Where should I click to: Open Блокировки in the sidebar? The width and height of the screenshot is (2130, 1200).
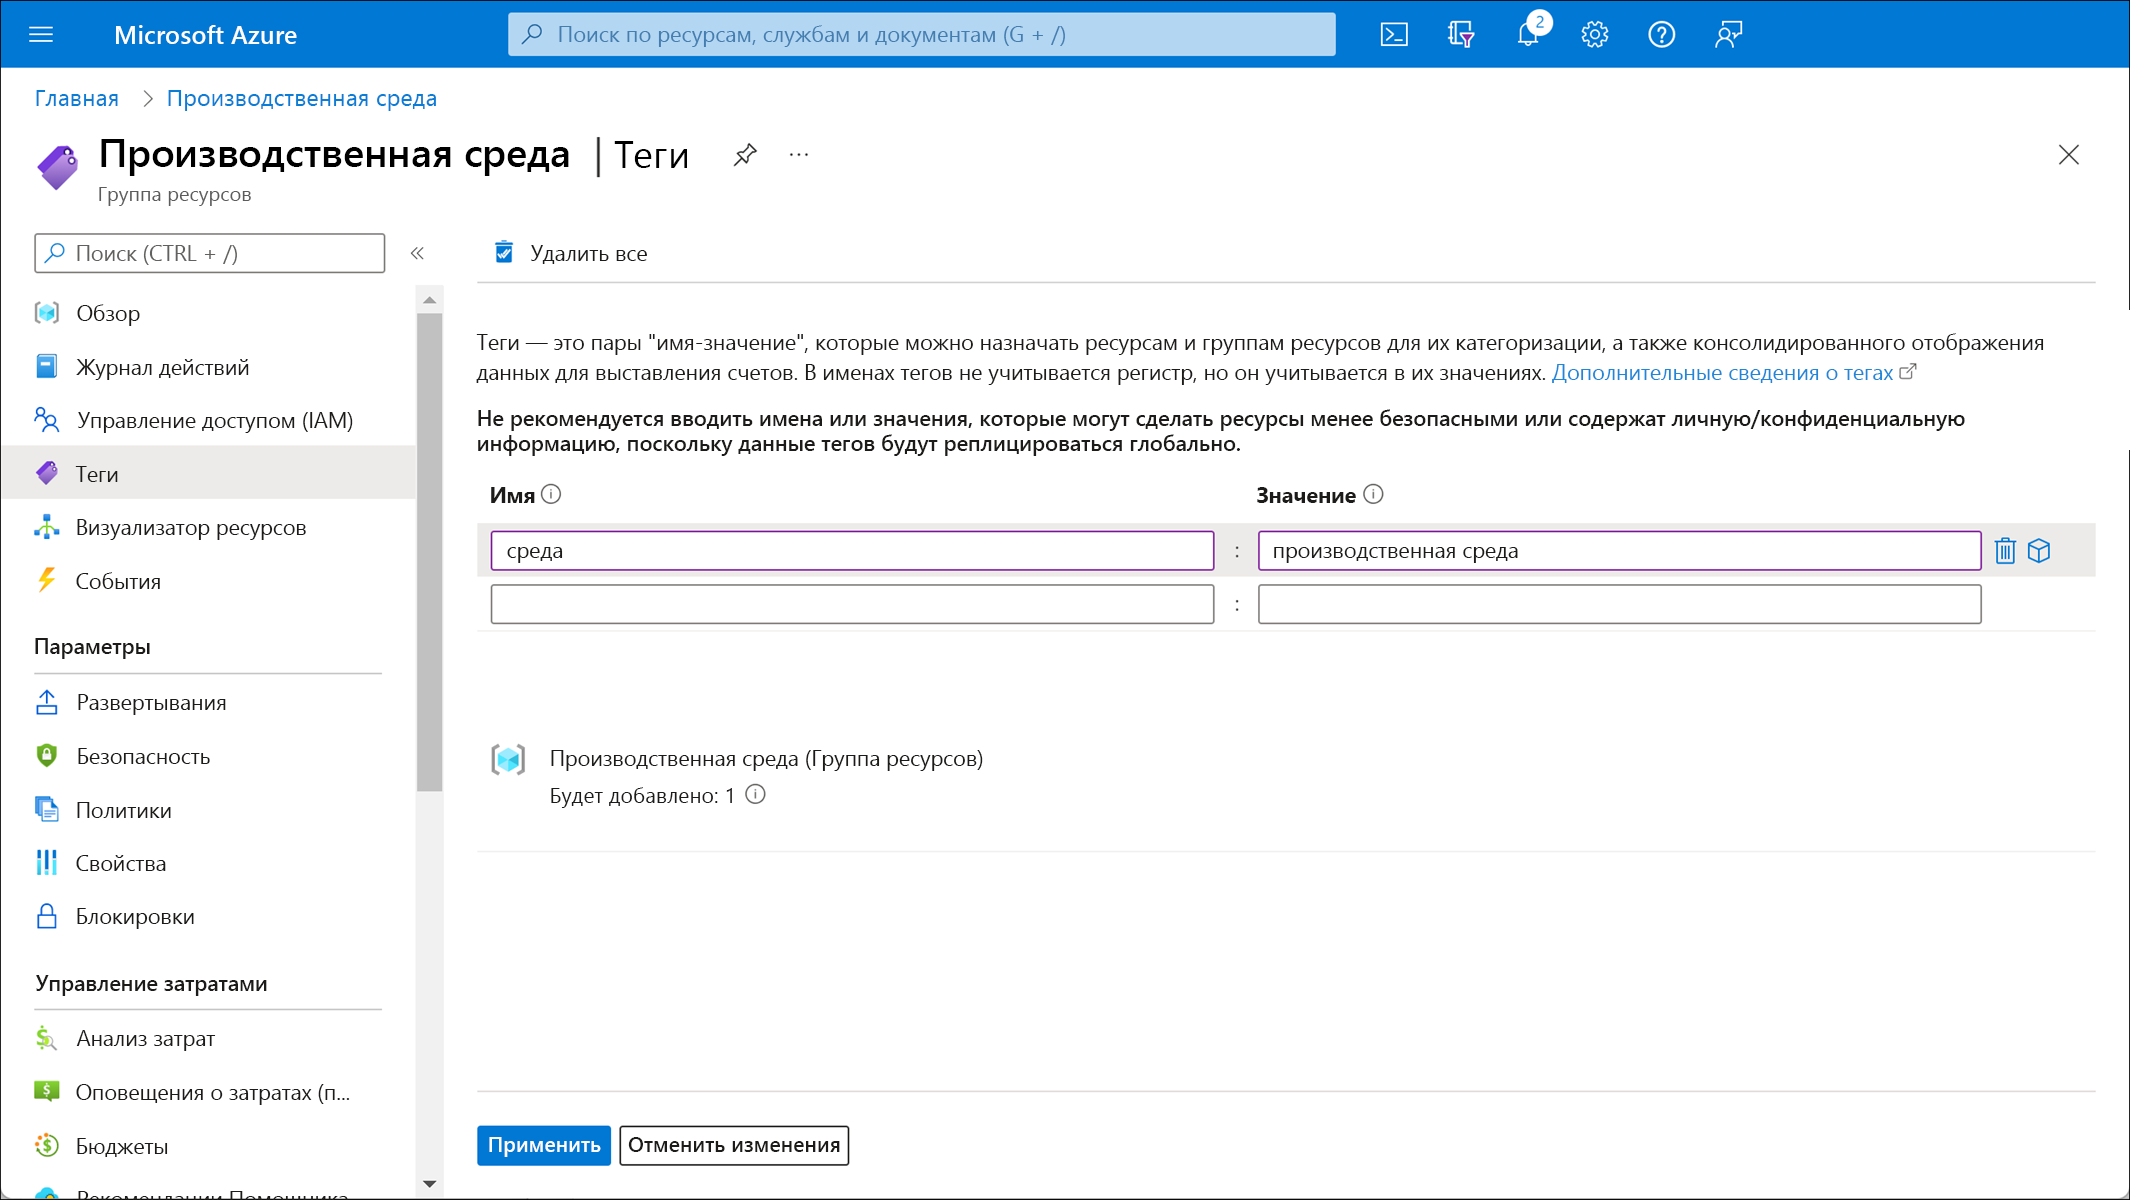point(208,917)
